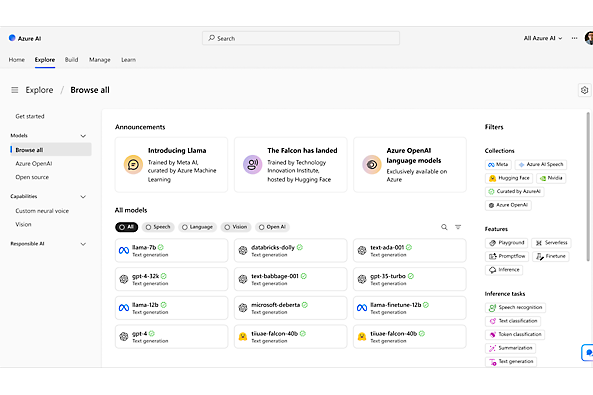
Task: Toggle the Playground feature filter
Action: 506,243
